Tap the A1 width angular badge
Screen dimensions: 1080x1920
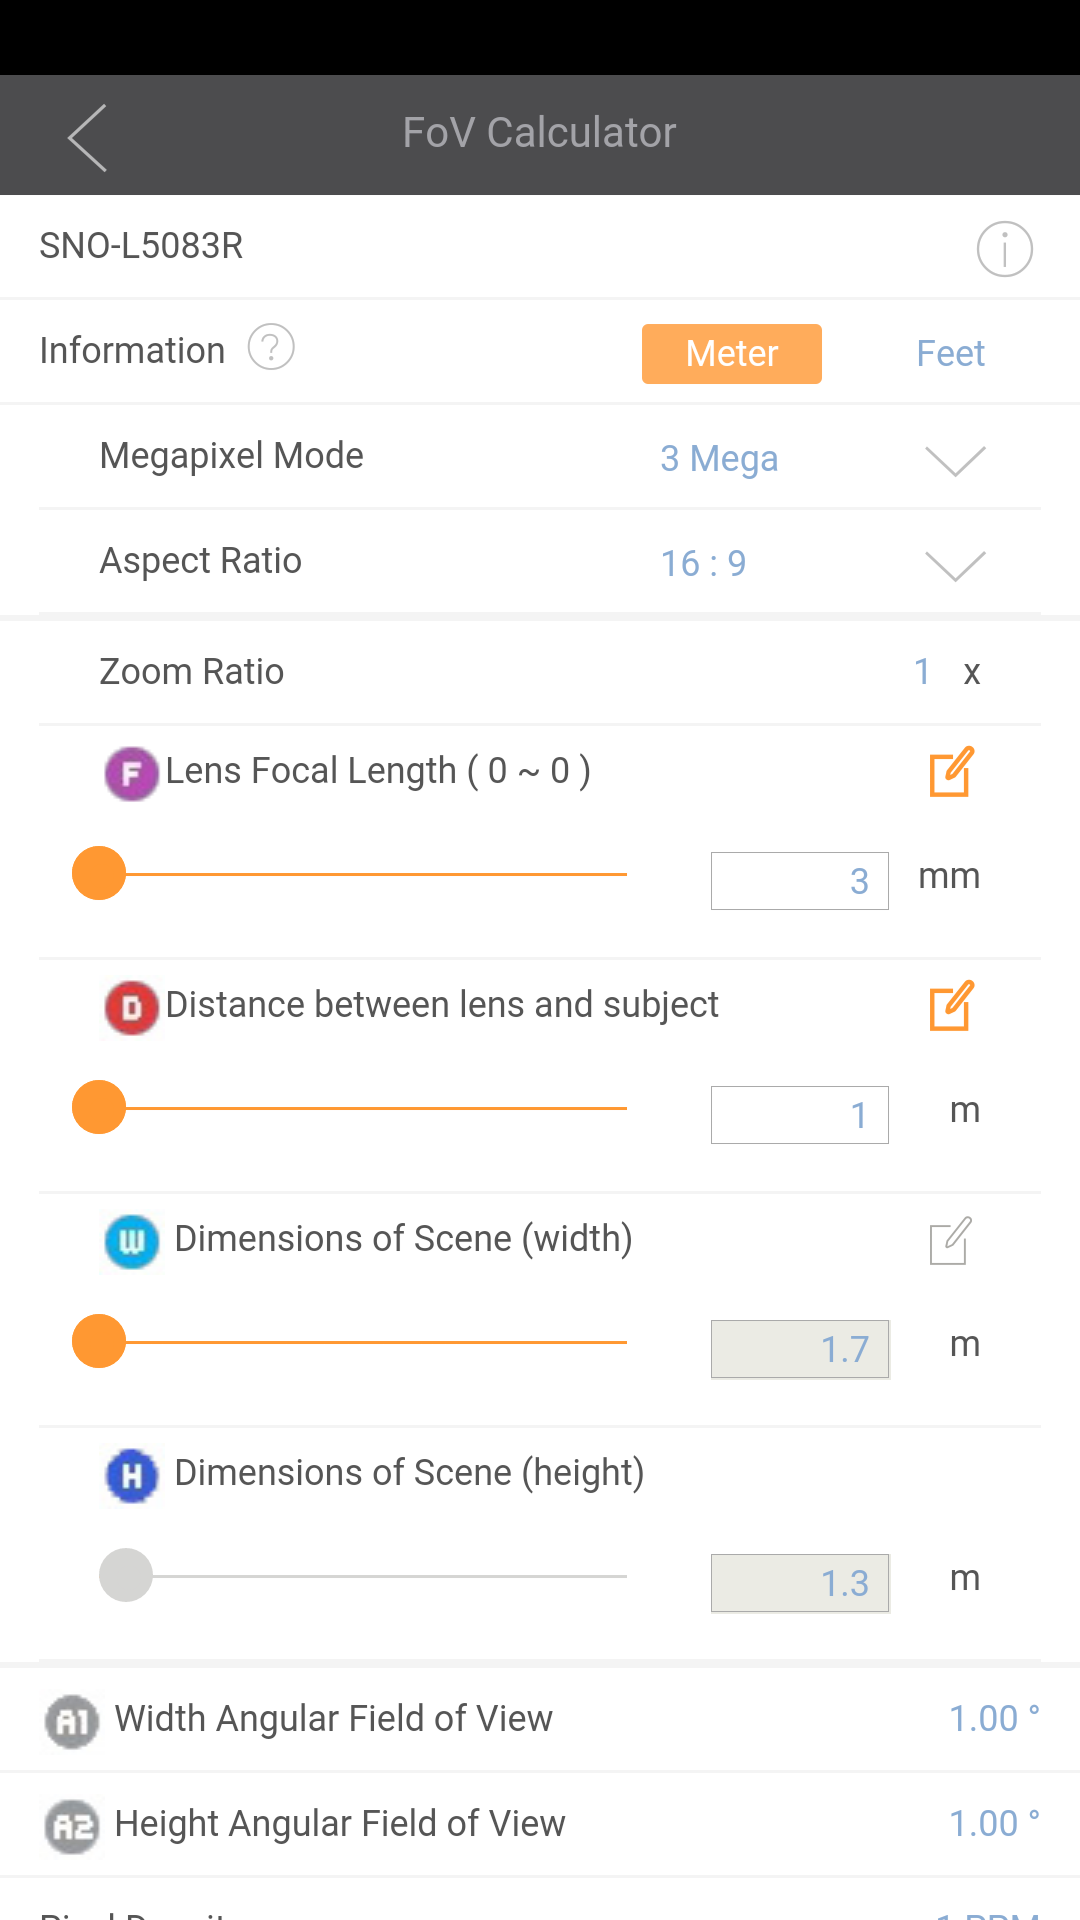click(72, 1722)
